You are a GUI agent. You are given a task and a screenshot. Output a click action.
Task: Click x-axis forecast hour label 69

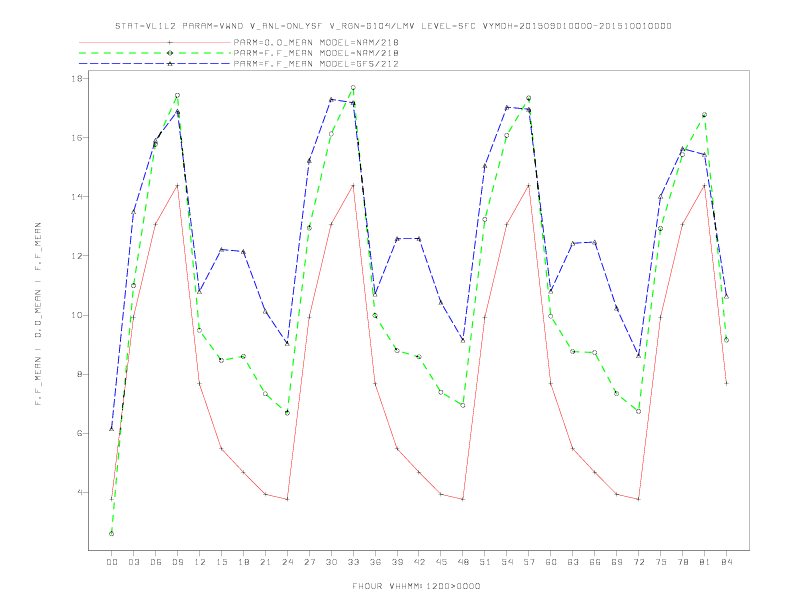pyautogui.click(x=617, y=562)
